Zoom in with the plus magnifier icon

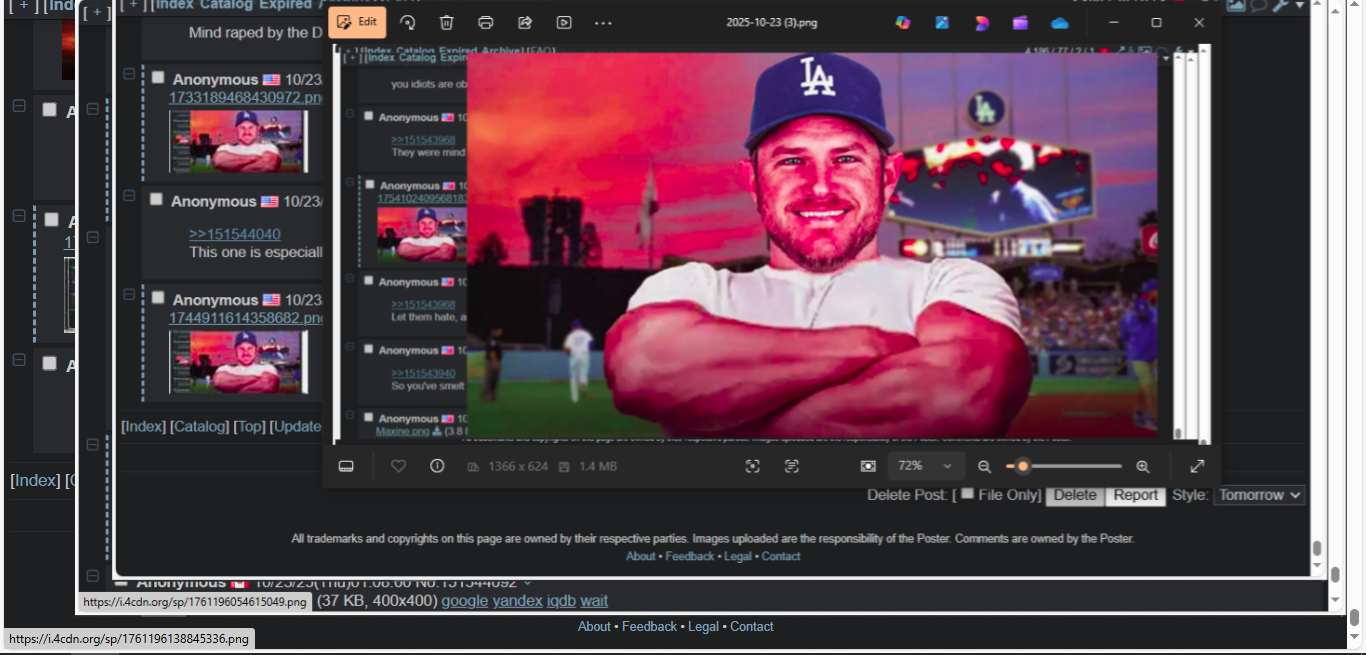[1143, 466]
